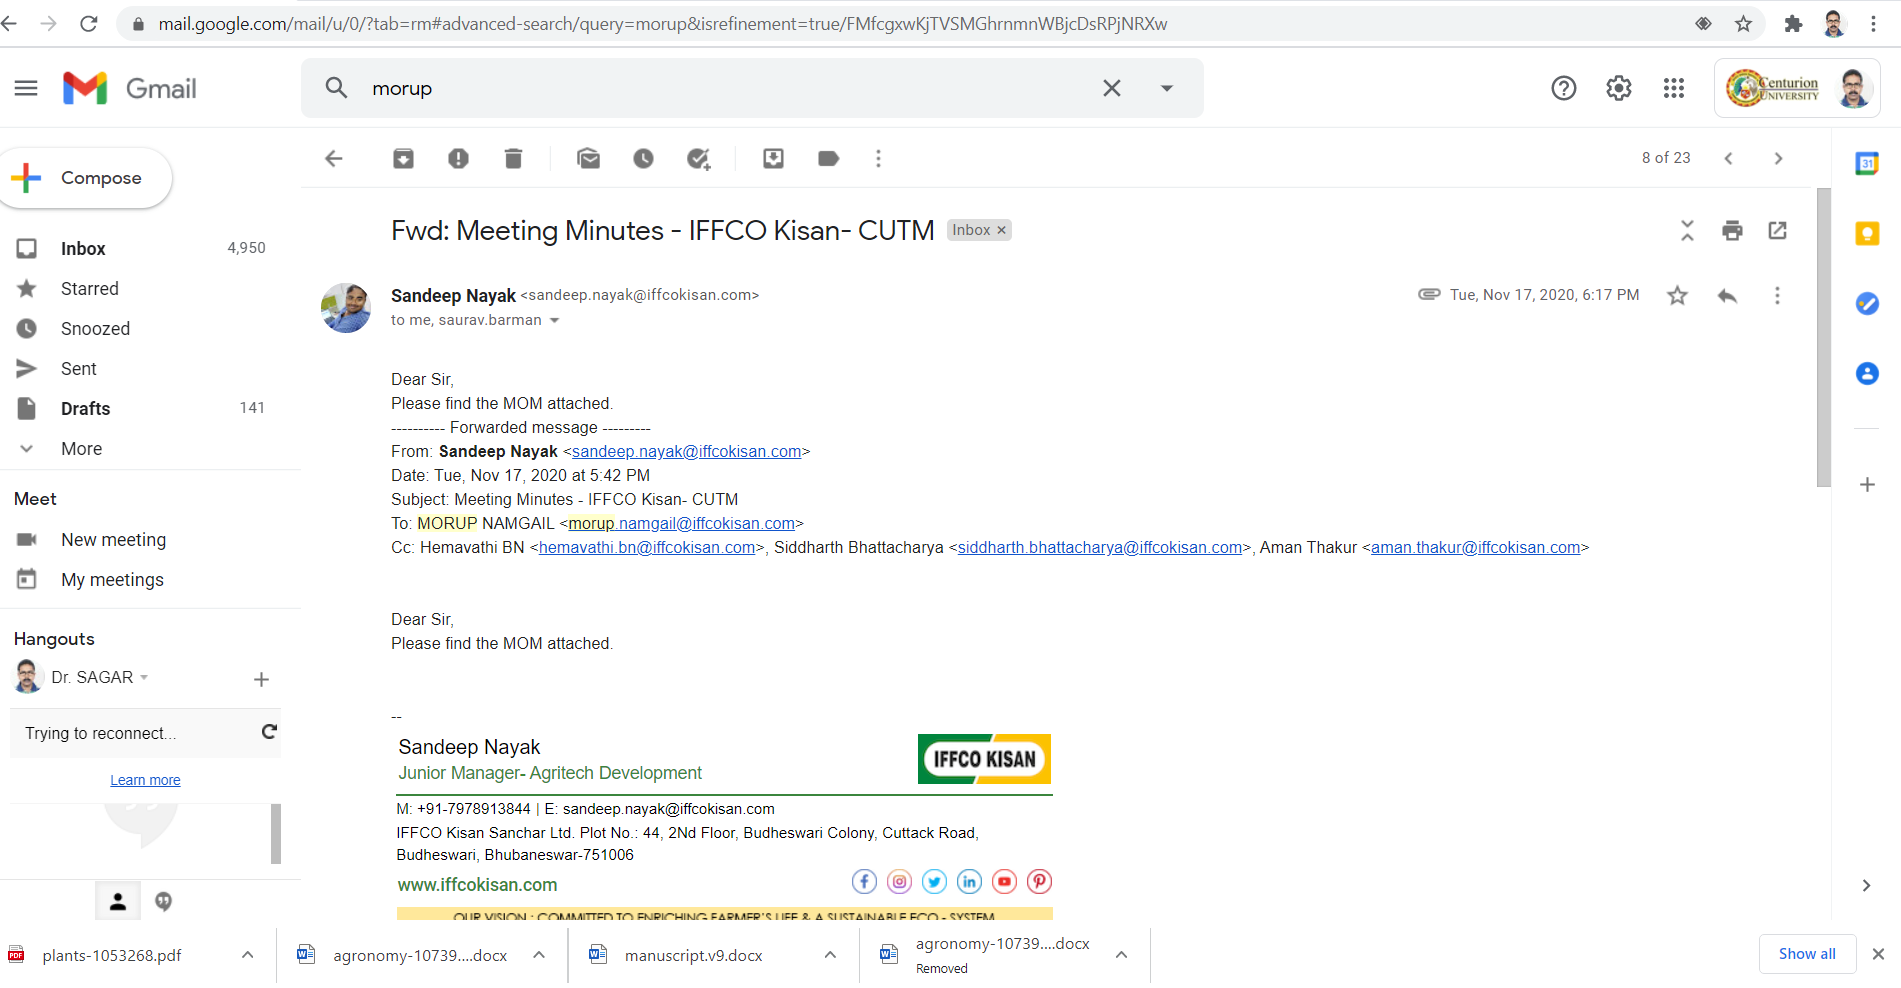Open www.iffcokisan.com website link
This screenshot has width=1901, height=988.
click(477, 885)
